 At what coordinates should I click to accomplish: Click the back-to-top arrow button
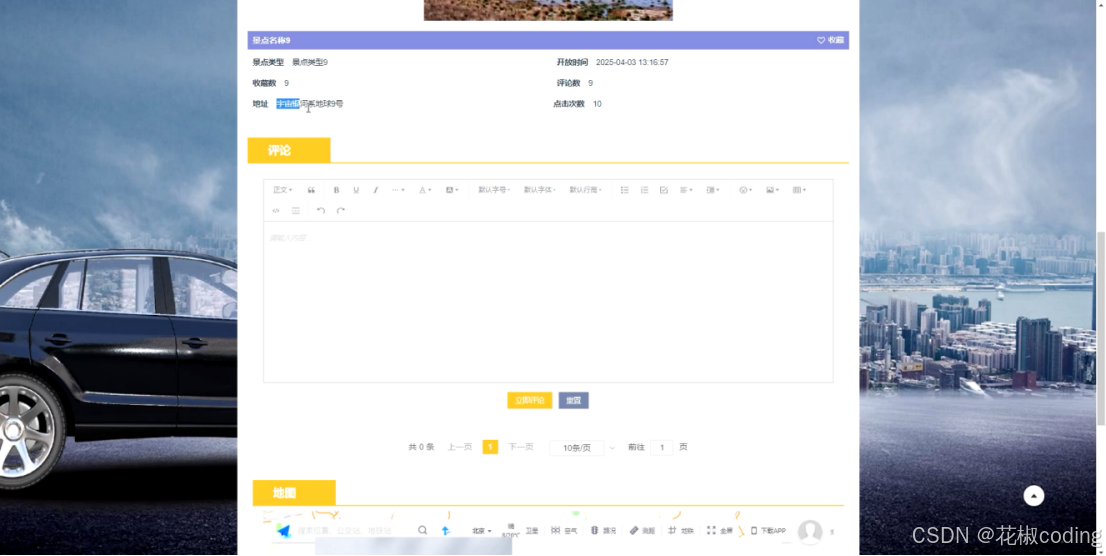pyautogui.click(x=1034, y=496)
